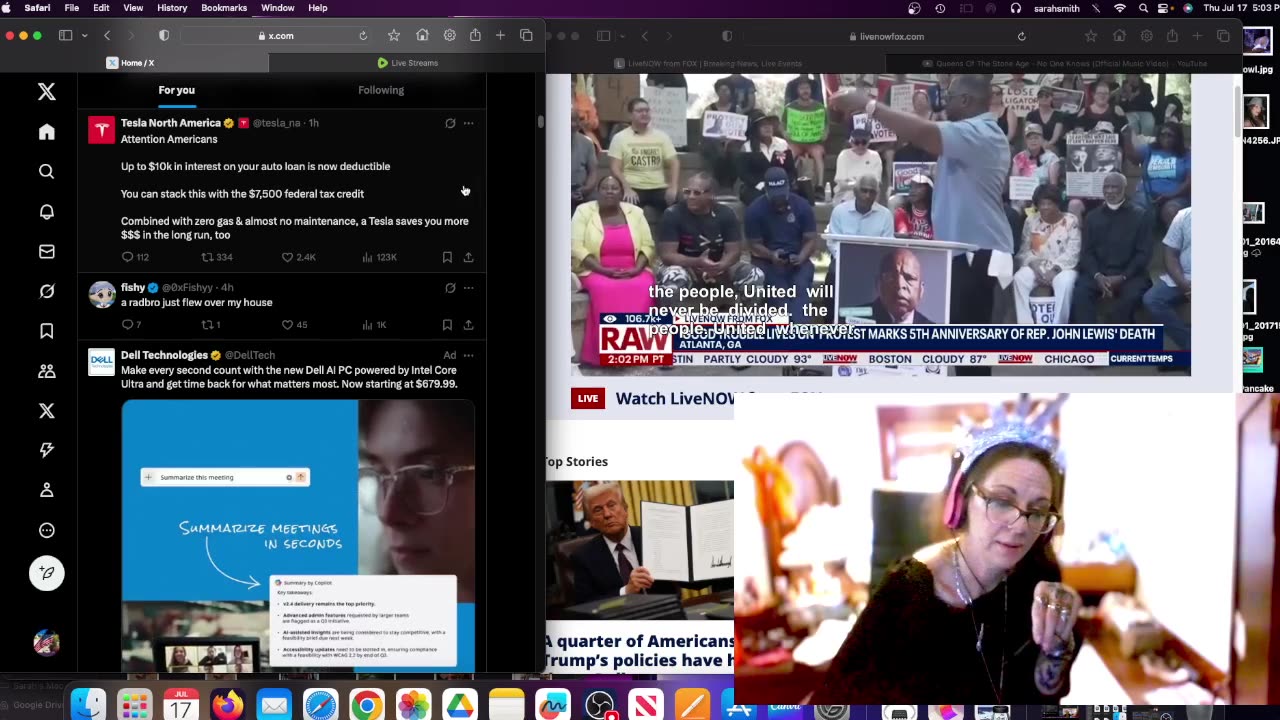The height and width of the screenshot is (720, 1280).
Task: Click bookmark star in x.com toolbar
Action: coord(394,35)
